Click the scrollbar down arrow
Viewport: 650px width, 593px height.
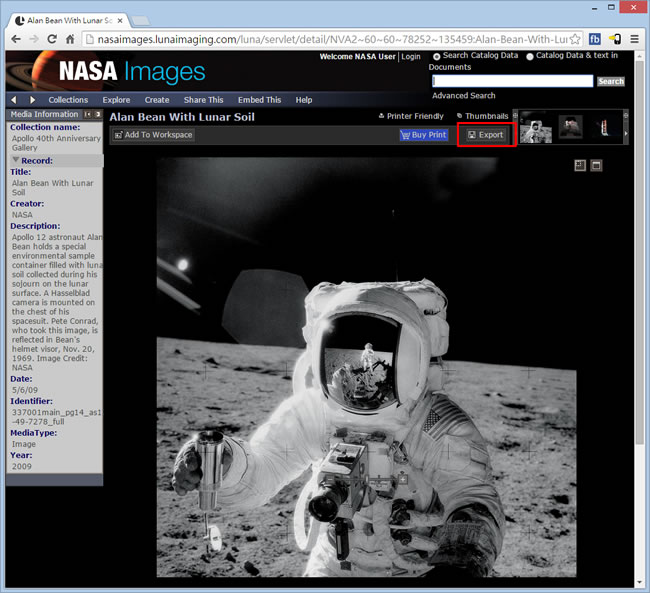(640, 583)
